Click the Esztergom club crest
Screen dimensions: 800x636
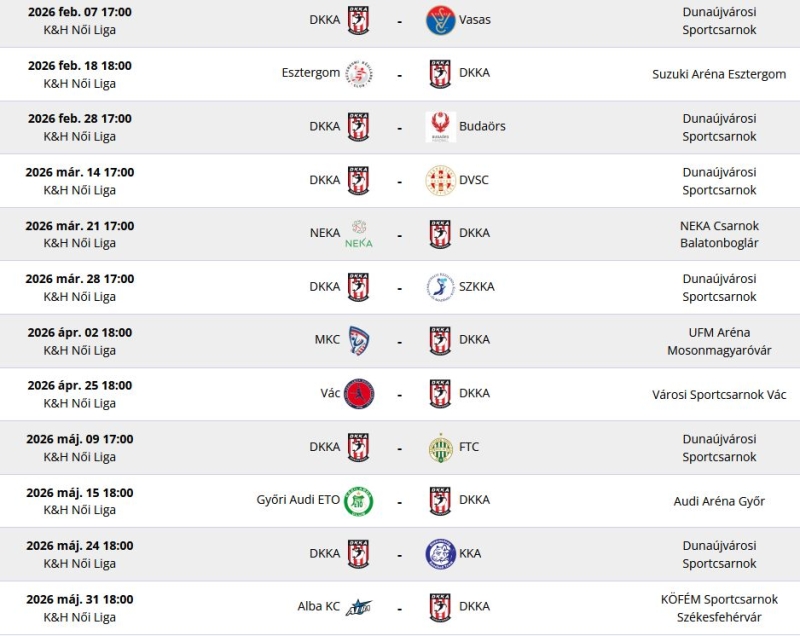pos(359,74)
